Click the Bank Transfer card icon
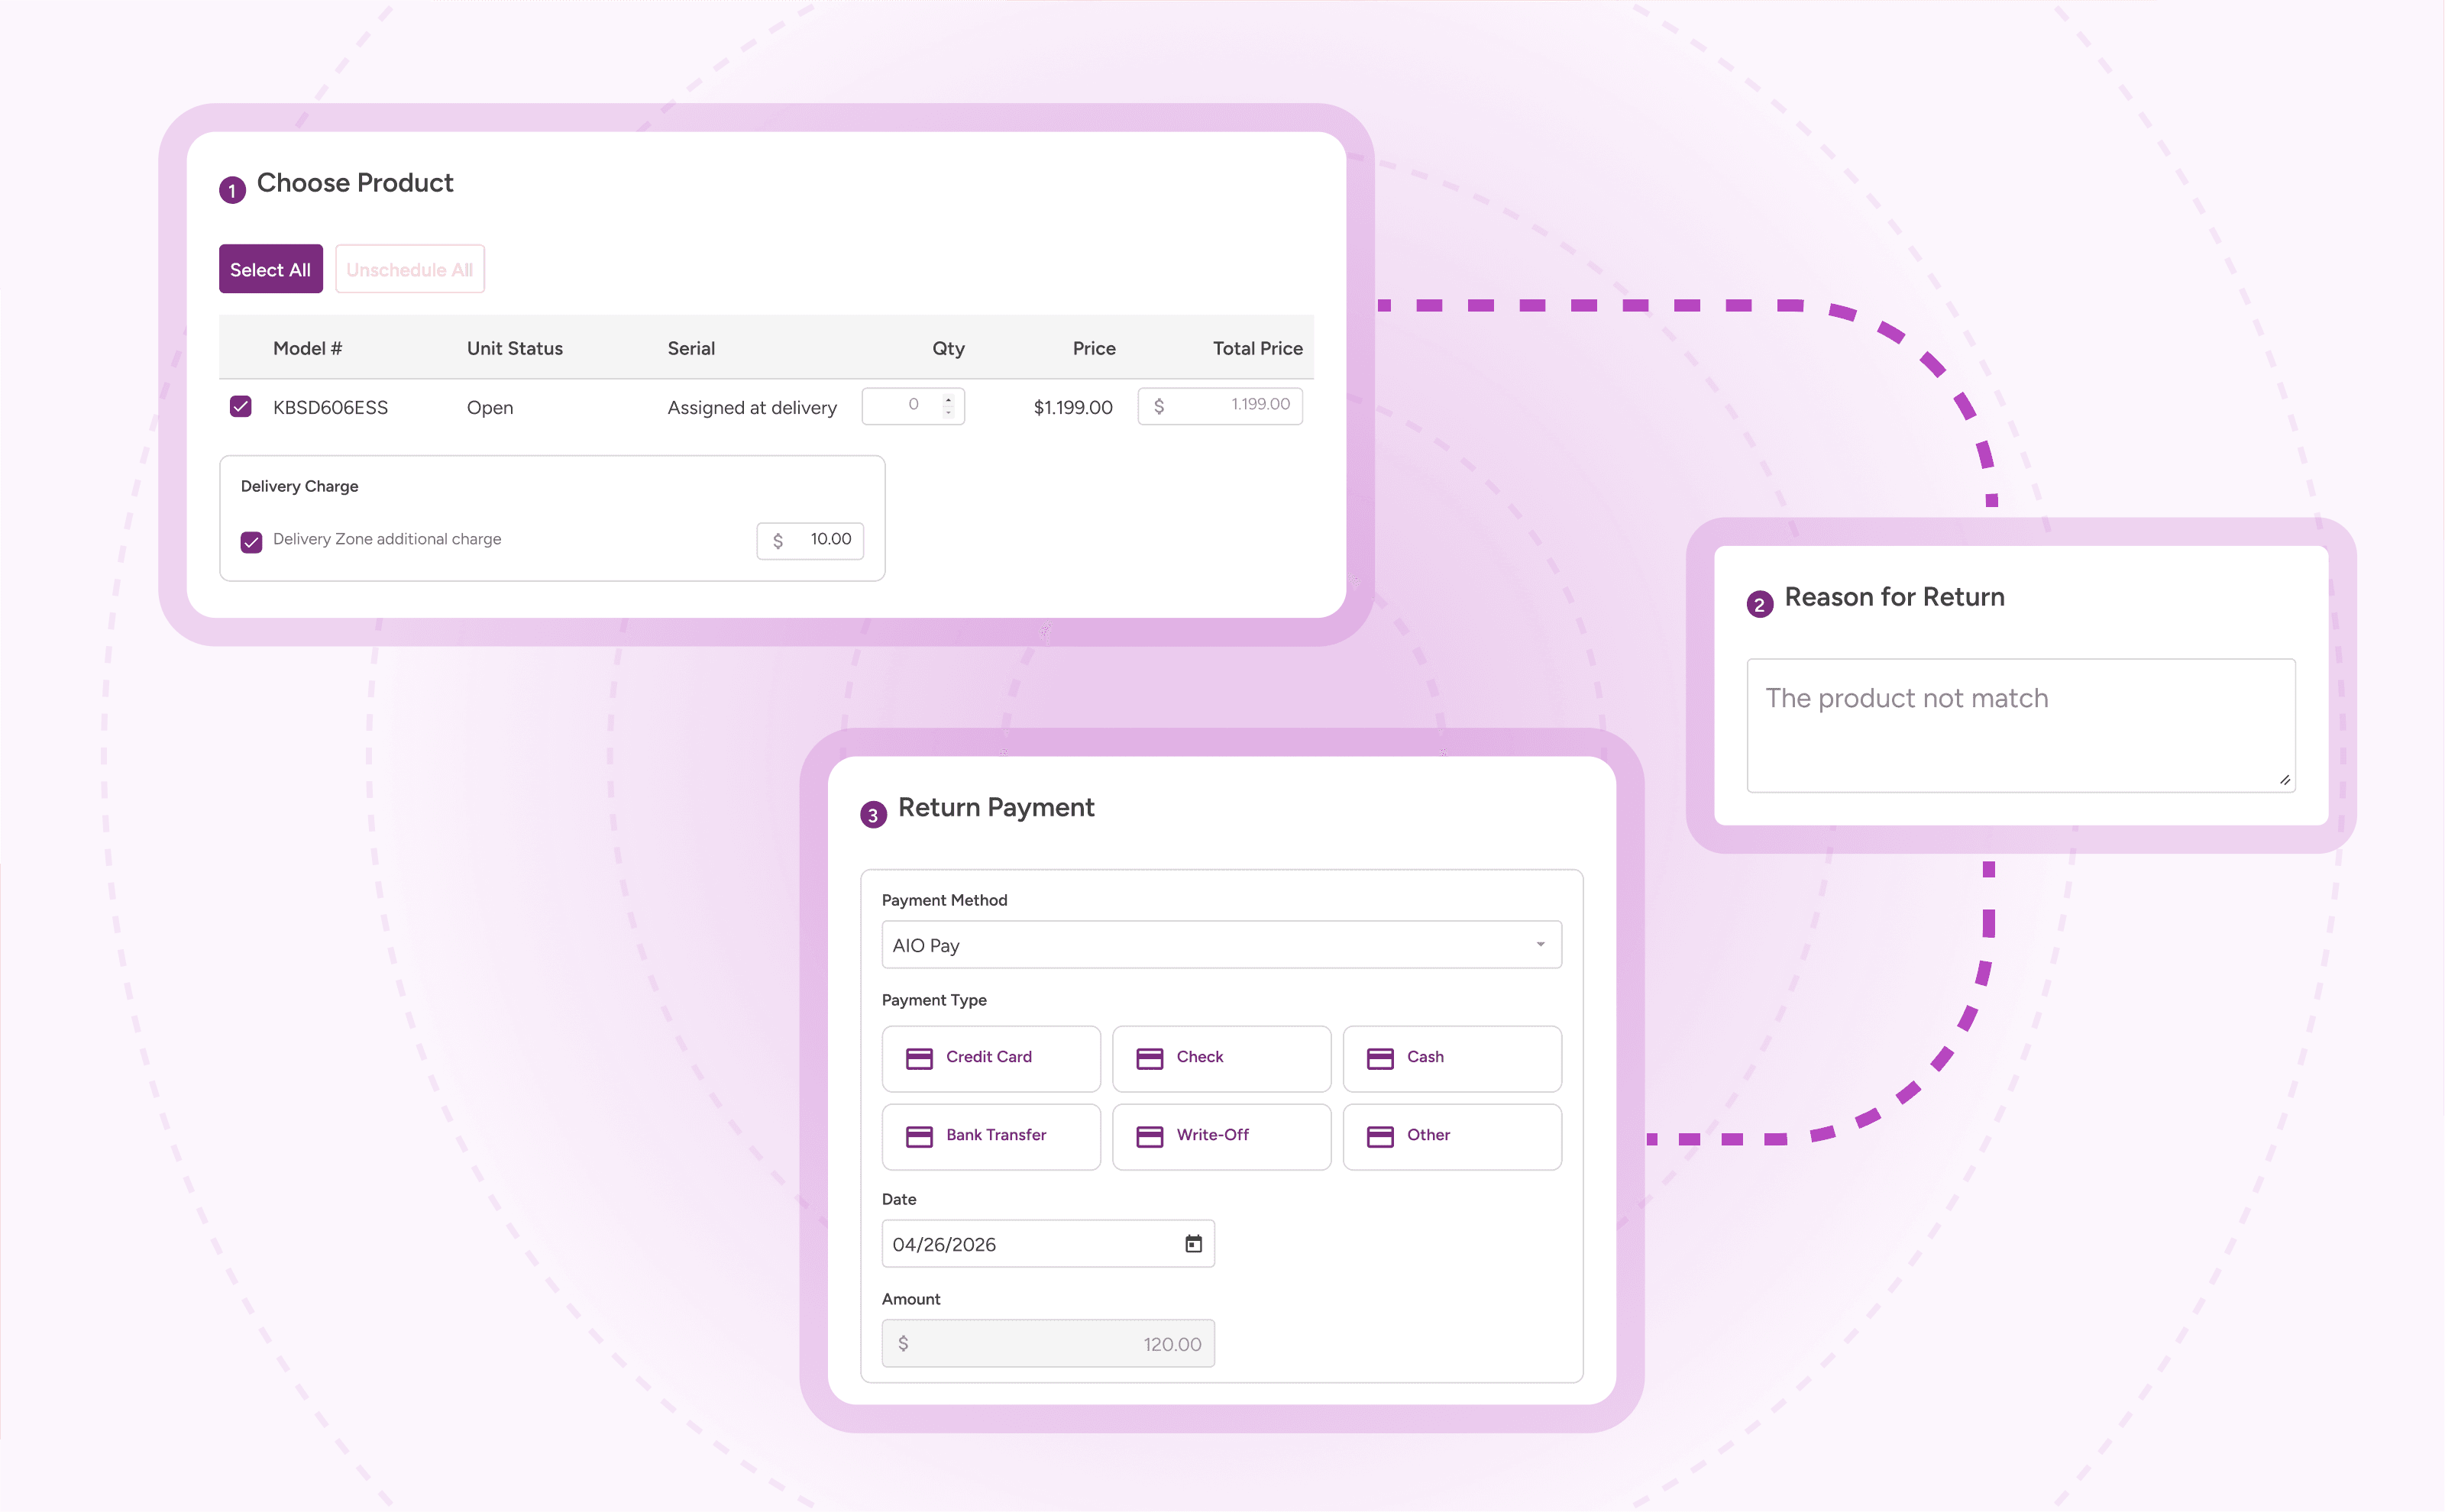Viewport: 2445px width, 1512px height. (919, 1136)
